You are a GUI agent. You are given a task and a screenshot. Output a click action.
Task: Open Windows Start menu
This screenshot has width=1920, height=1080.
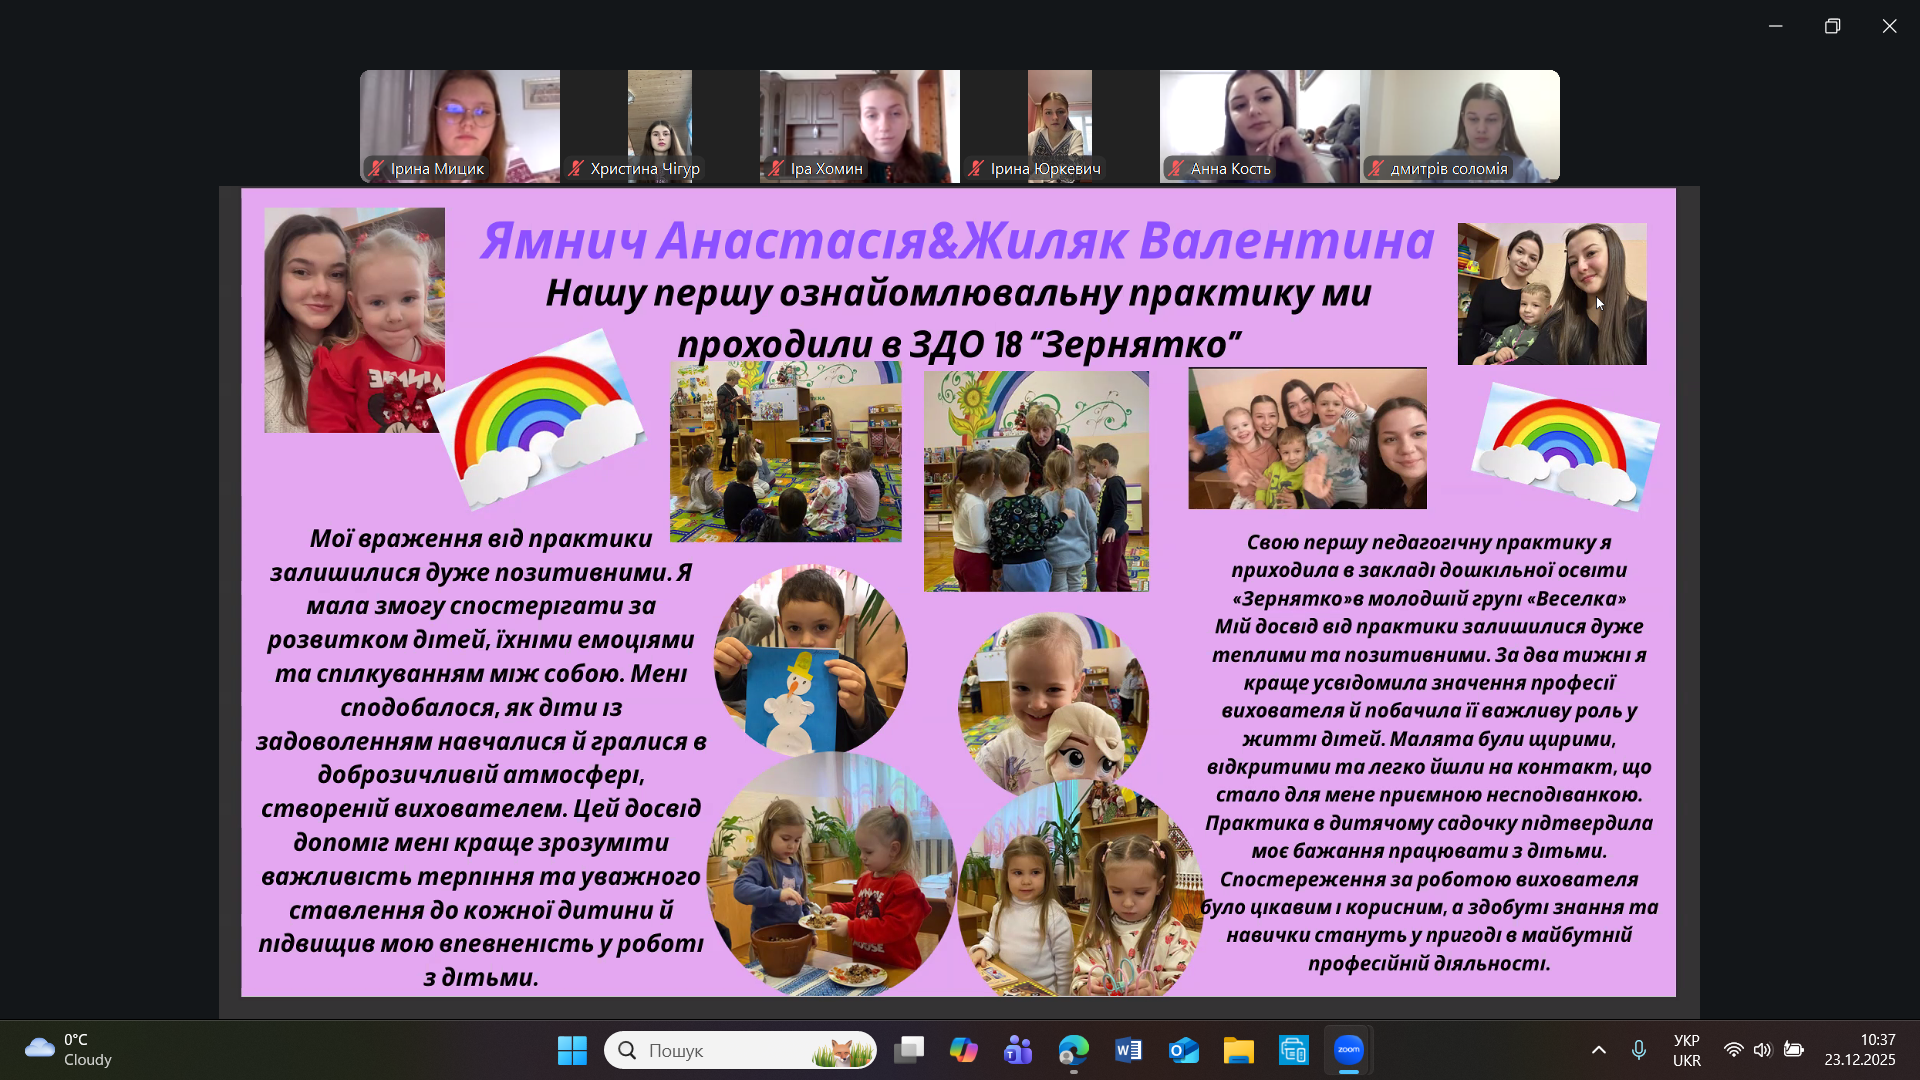[x=572, y=1050]
